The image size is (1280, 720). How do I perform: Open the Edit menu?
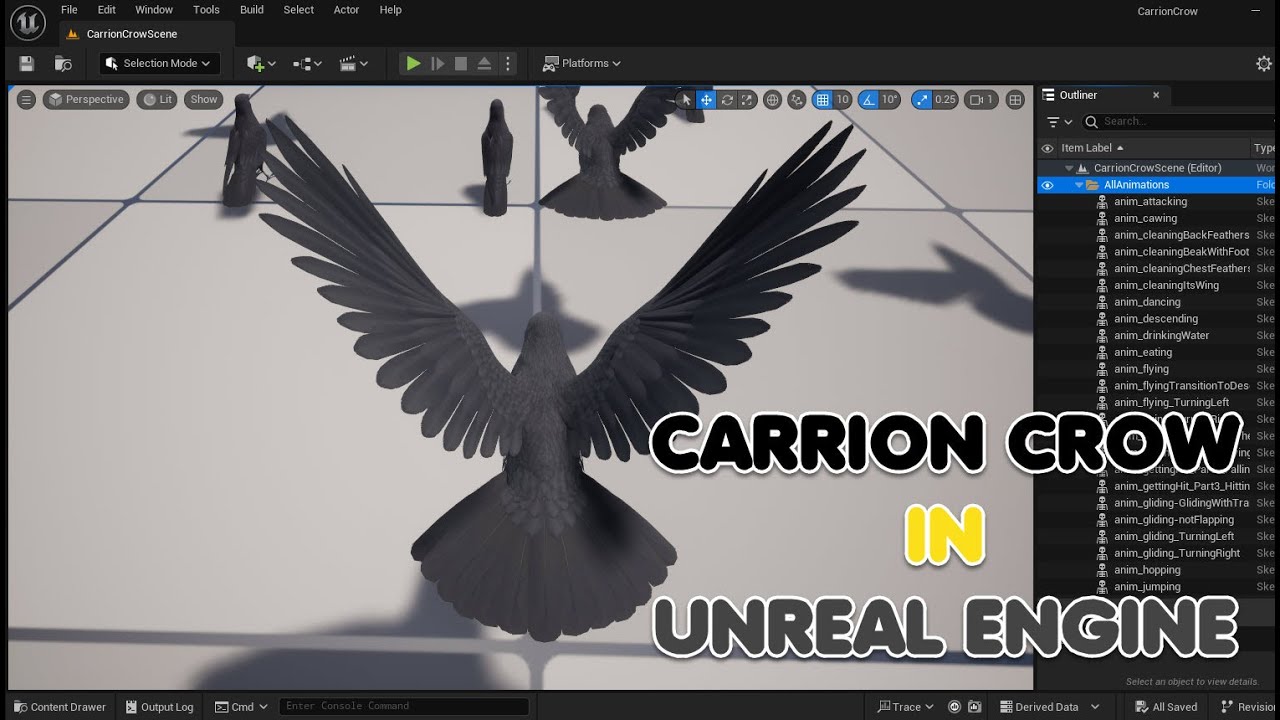point(107,10)
